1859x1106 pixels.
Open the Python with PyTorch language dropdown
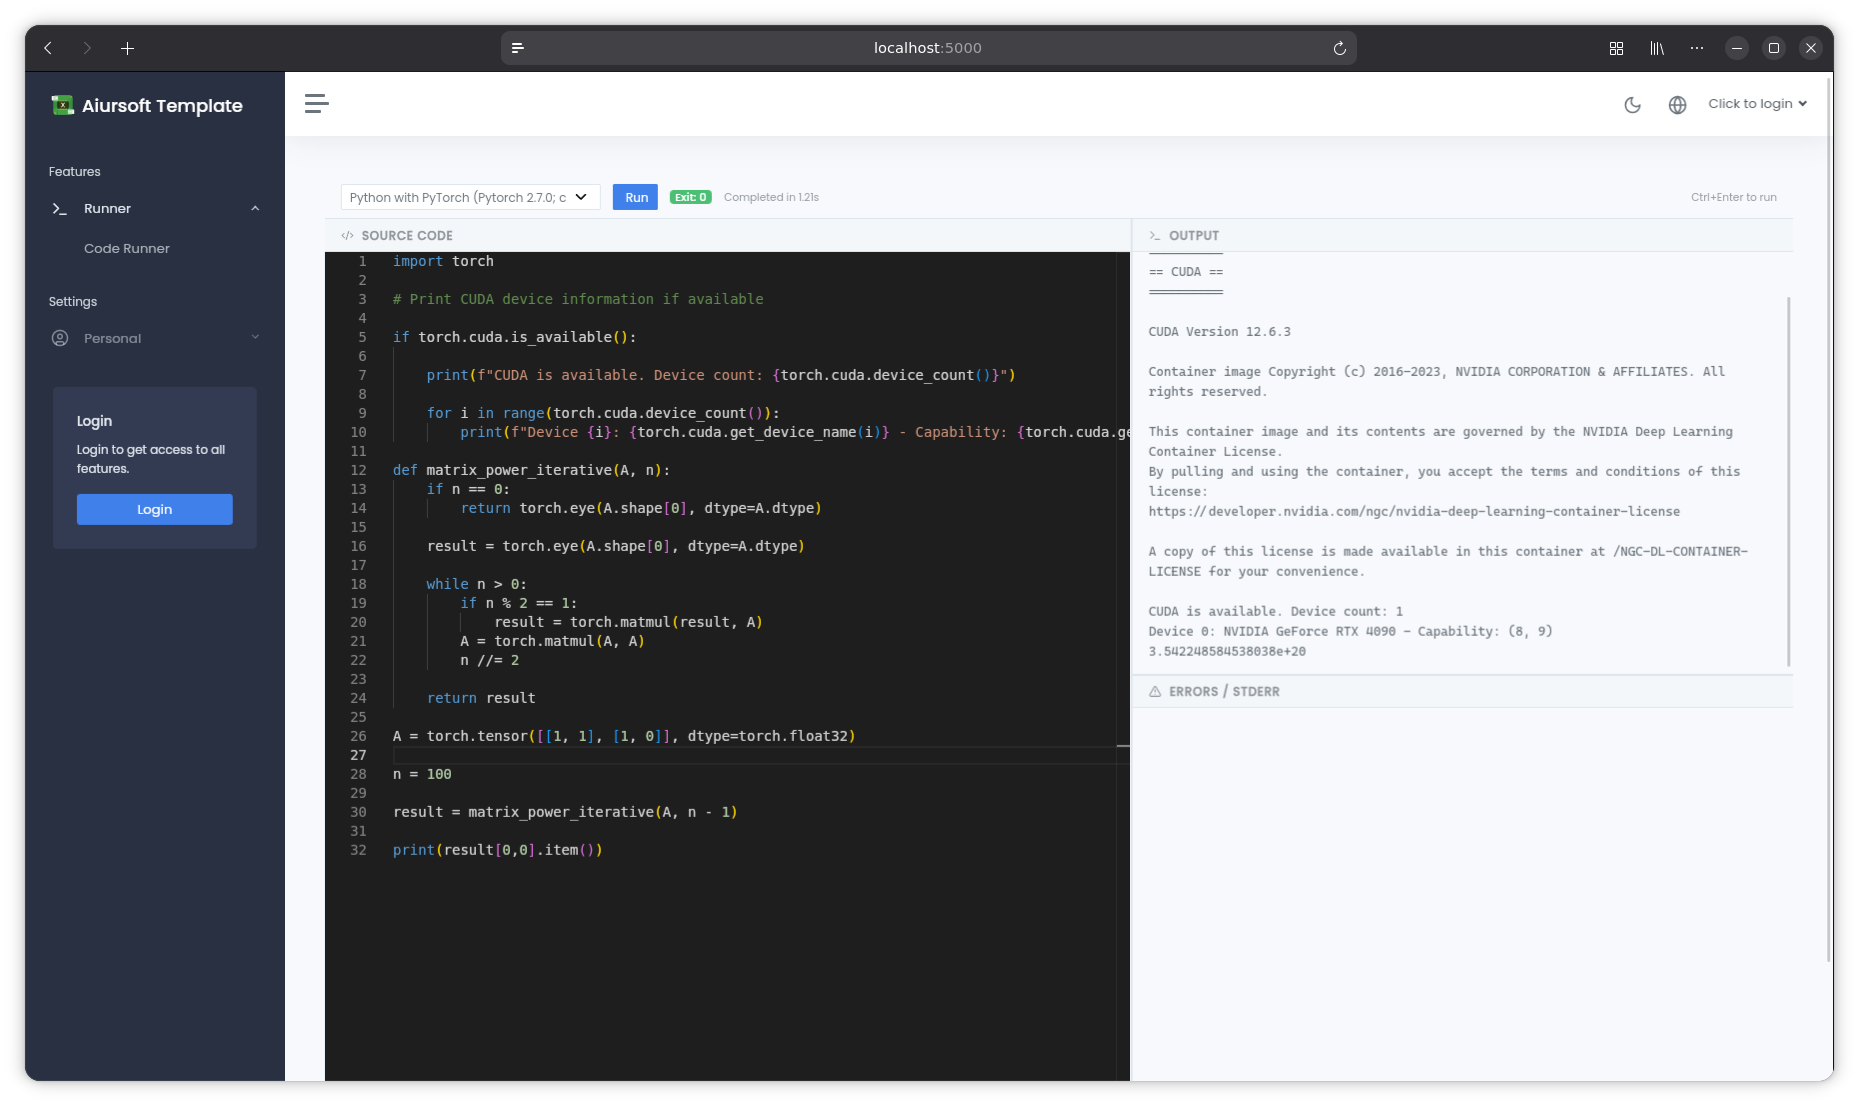click(x=470, y=197)
